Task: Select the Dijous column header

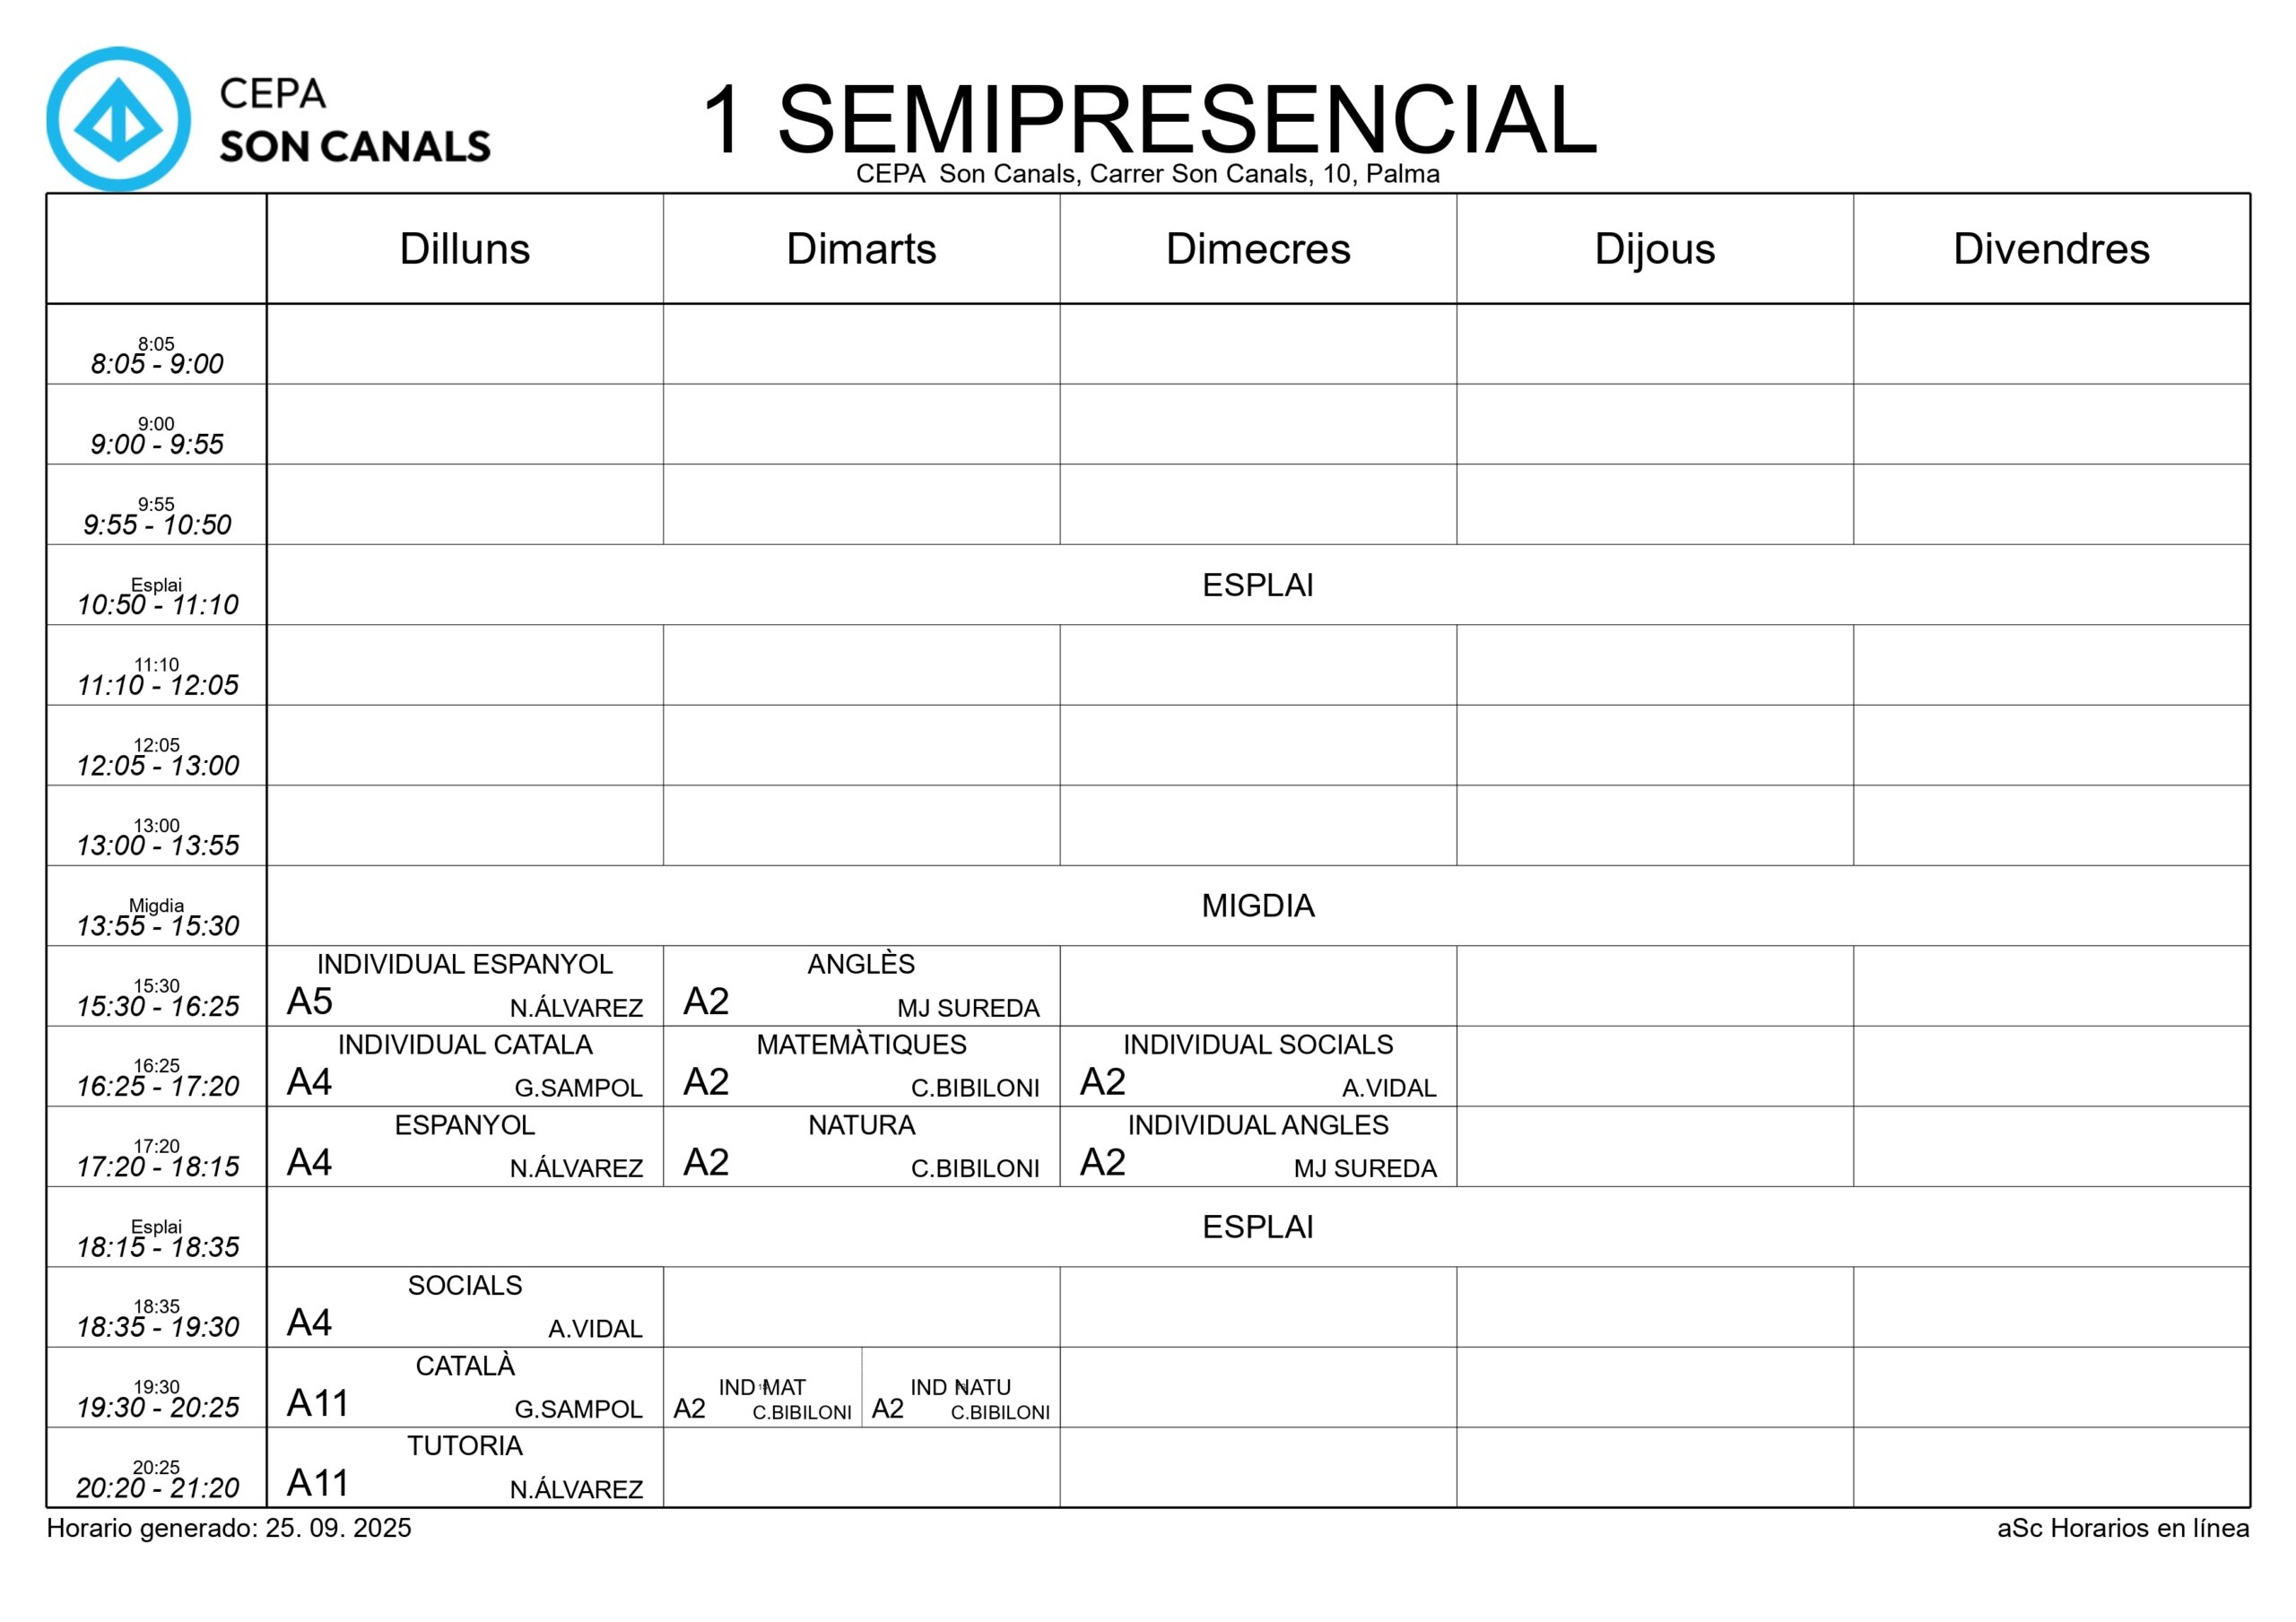Action: coord(1654,249)
